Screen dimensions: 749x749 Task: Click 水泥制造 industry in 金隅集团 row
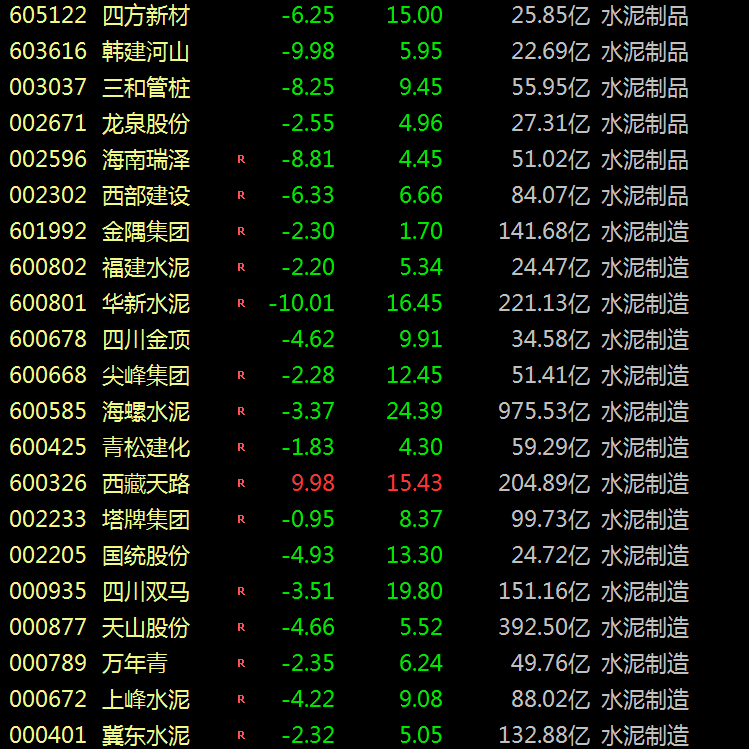(x=644, y=231)
